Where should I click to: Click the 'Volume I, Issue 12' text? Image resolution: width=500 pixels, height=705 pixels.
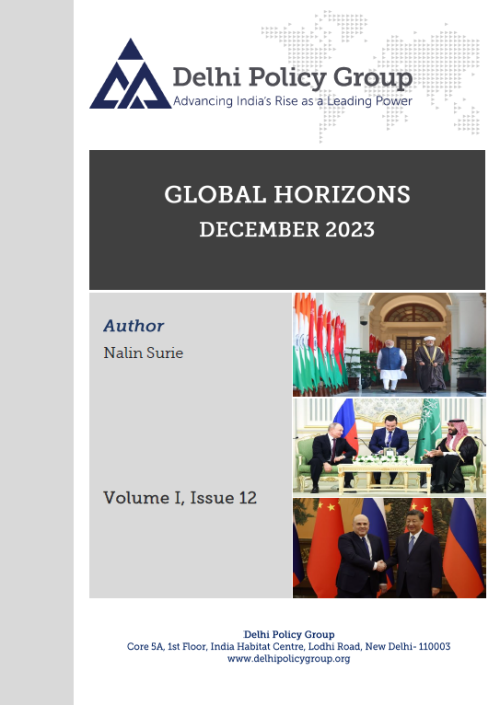(180, 498)
